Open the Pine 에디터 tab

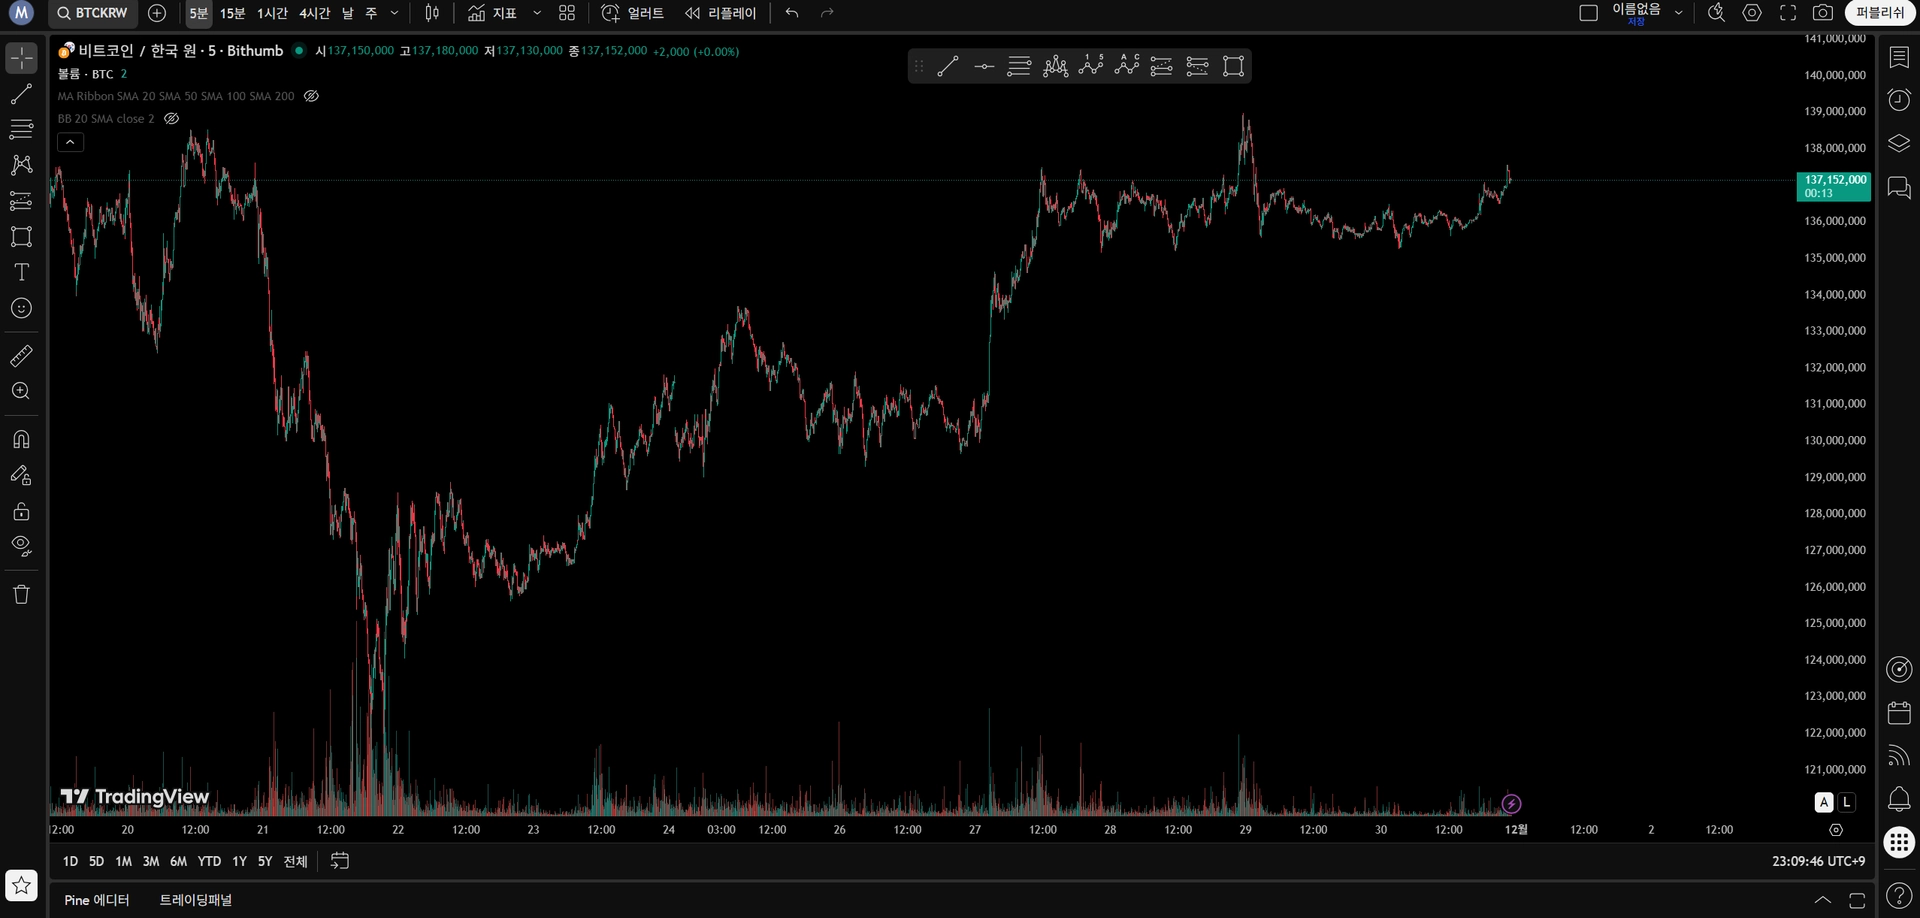[x=97, y=900]
